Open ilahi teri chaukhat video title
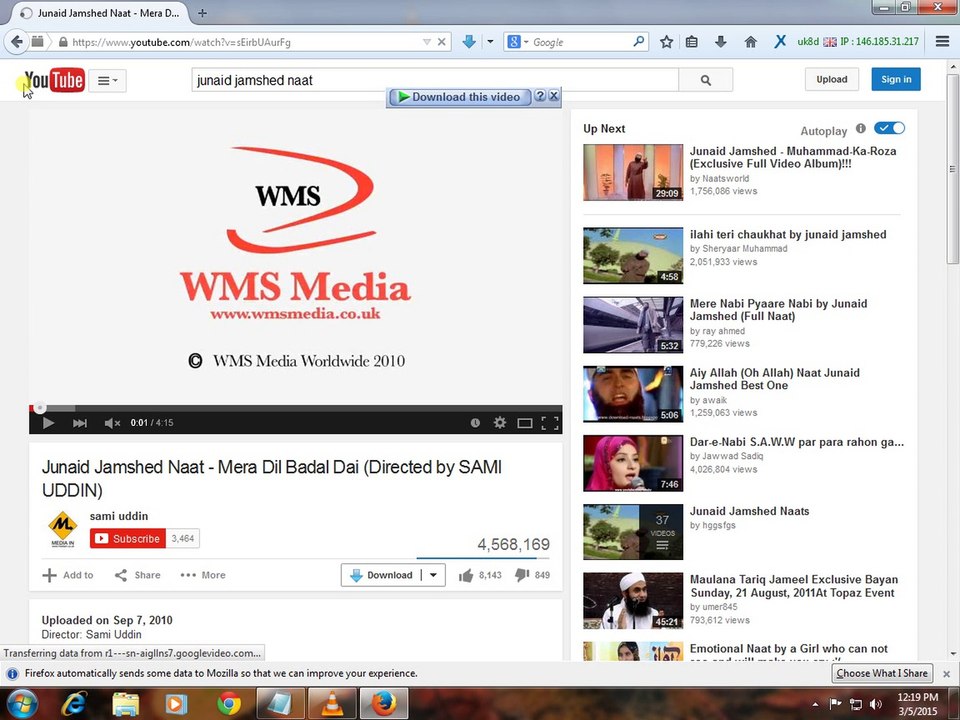 tap(788, 234)
